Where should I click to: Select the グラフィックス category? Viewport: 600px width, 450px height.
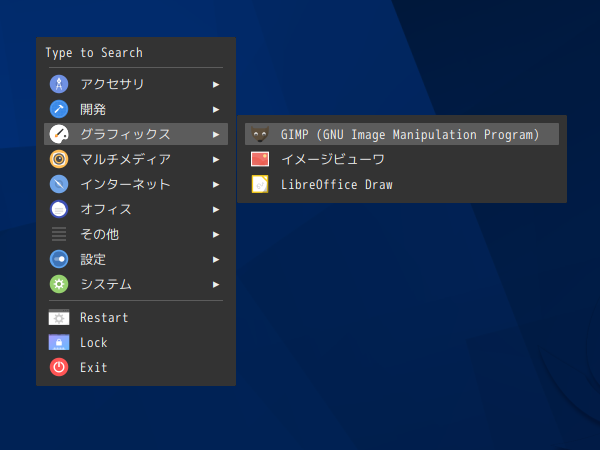click(136, 134)
